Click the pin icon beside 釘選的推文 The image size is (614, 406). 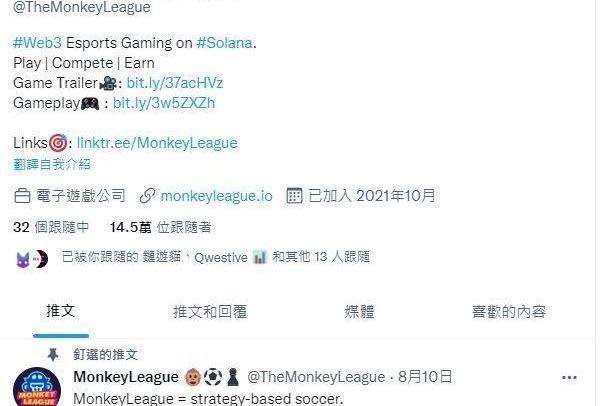pyautogui.click(x=53, y=355)
